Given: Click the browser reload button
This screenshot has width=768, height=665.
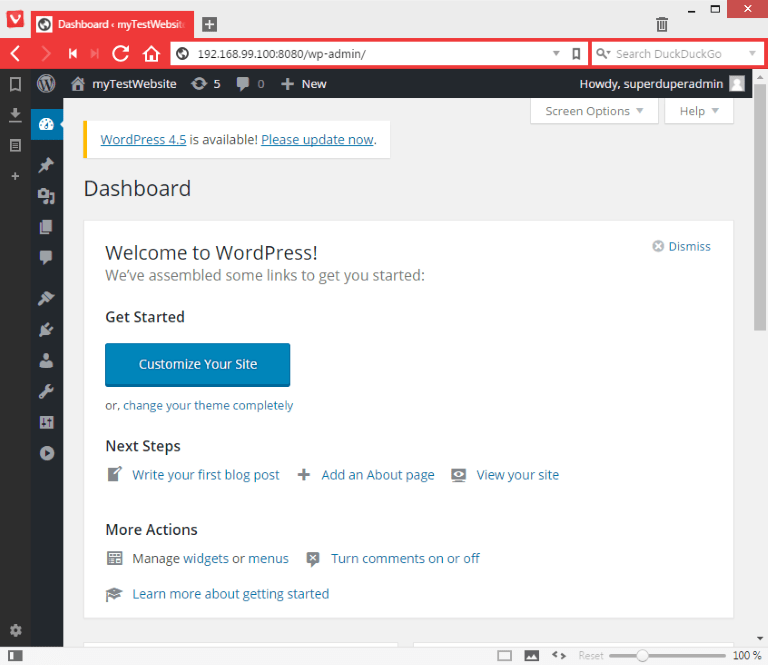Looking at the screenshot, I should (121, 54).
